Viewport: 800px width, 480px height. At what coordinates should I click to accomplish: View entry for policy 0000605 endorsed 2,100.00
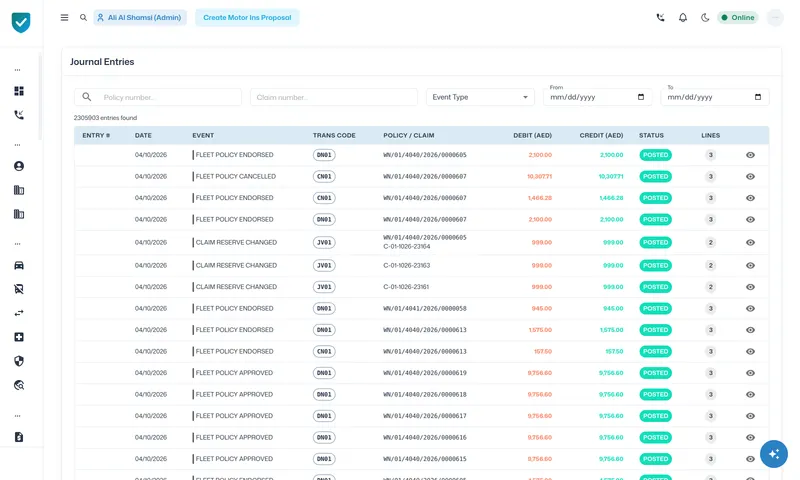click(750, 155)
